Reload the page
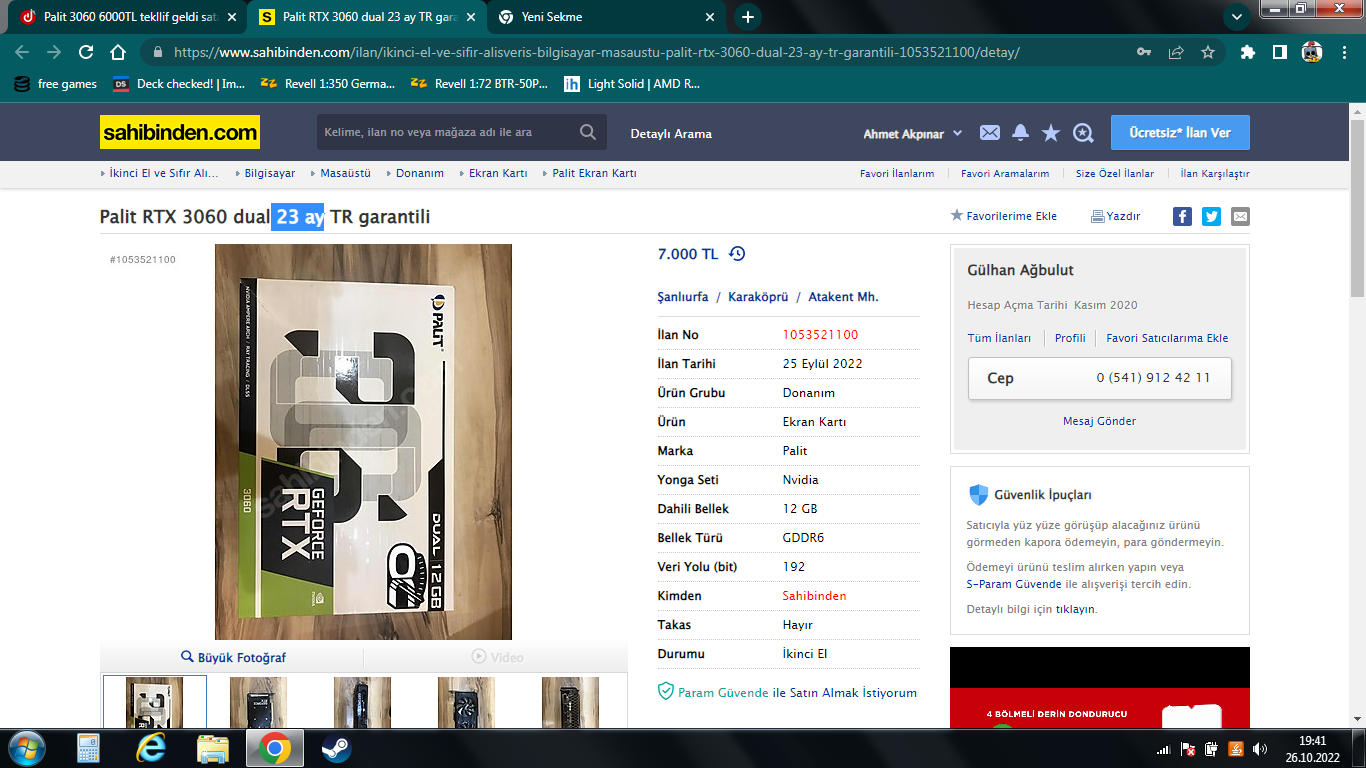Screen dimensions: 1366x768 (x=86, y=52)
